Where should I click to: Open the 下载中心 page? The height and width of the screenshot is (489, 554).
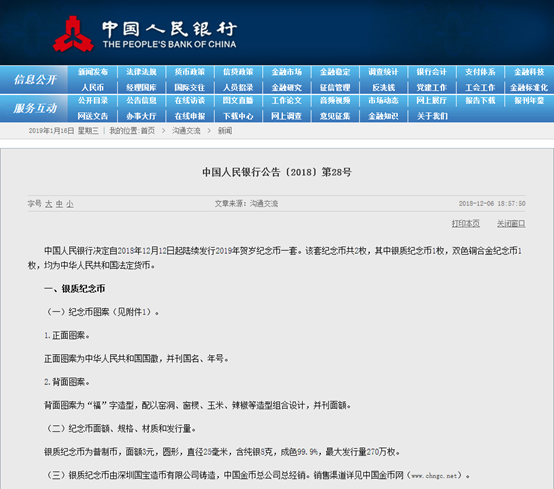point(238,116)
